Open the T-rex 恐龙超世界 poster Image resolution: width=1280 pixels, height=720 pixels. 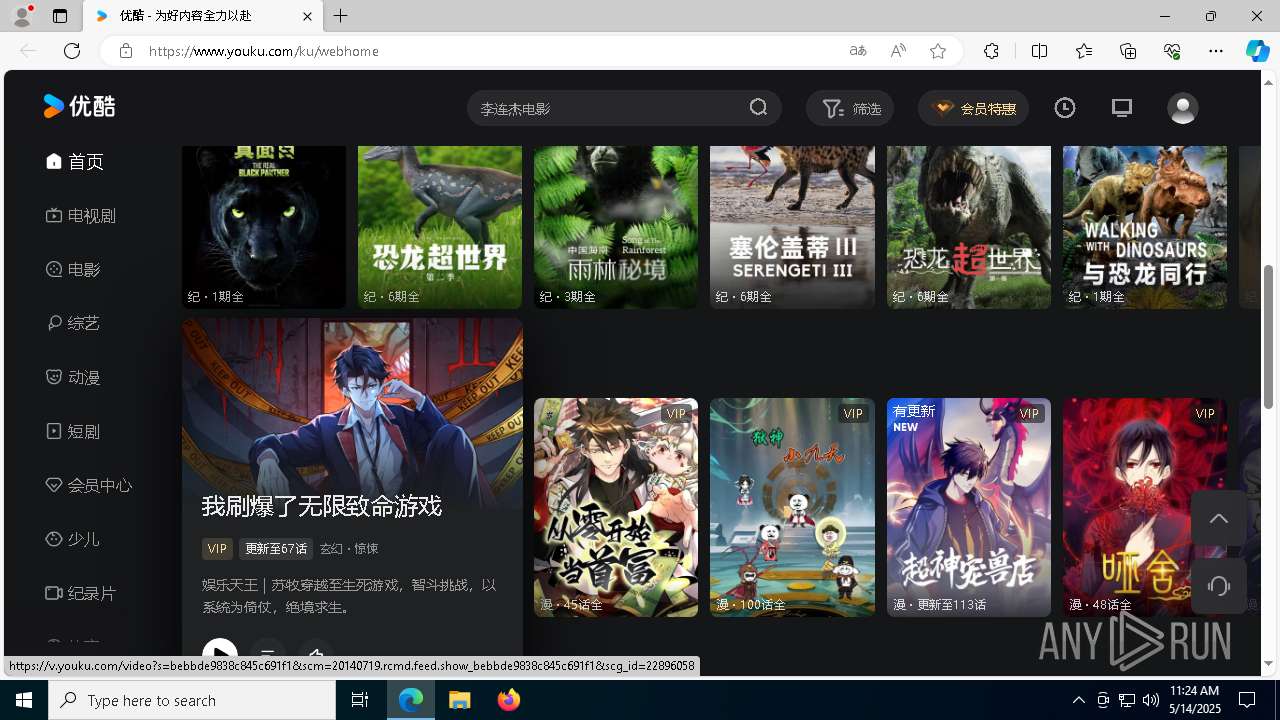click(969, 227)
